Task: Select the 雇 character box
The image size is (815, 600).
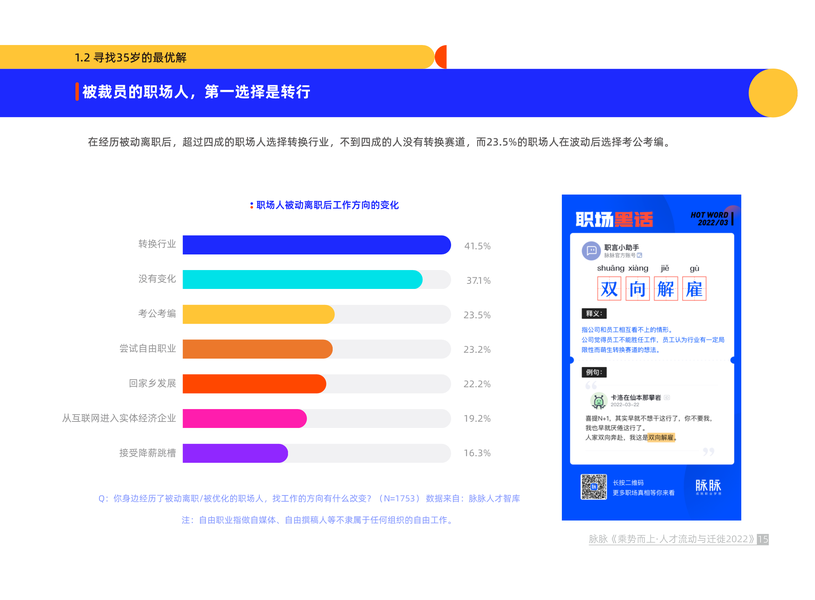Action: tap(694, 289)
